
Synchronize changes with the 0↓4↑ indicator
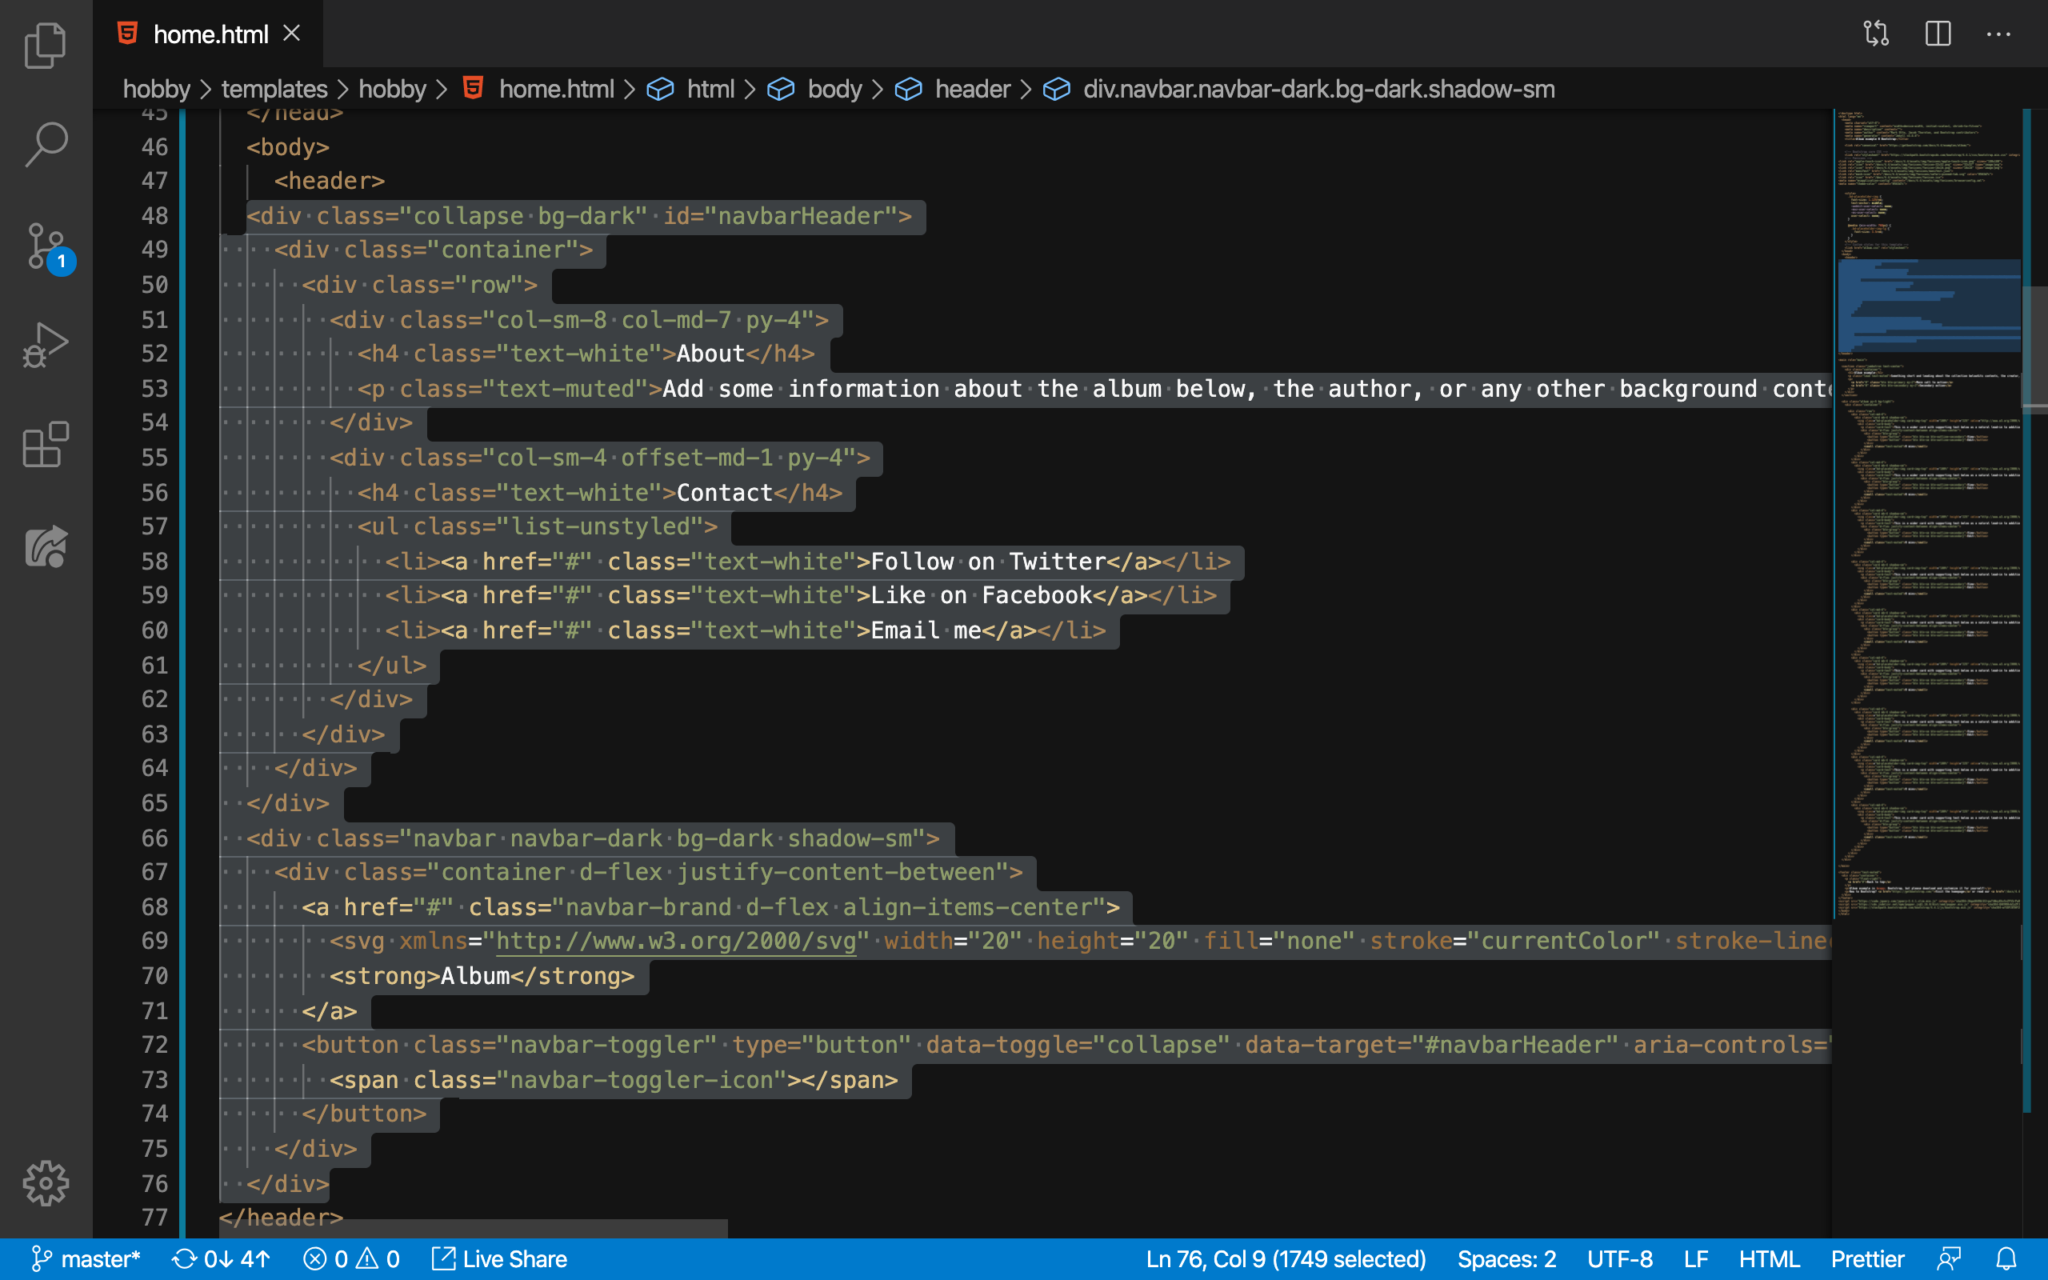click(221, 1258)
